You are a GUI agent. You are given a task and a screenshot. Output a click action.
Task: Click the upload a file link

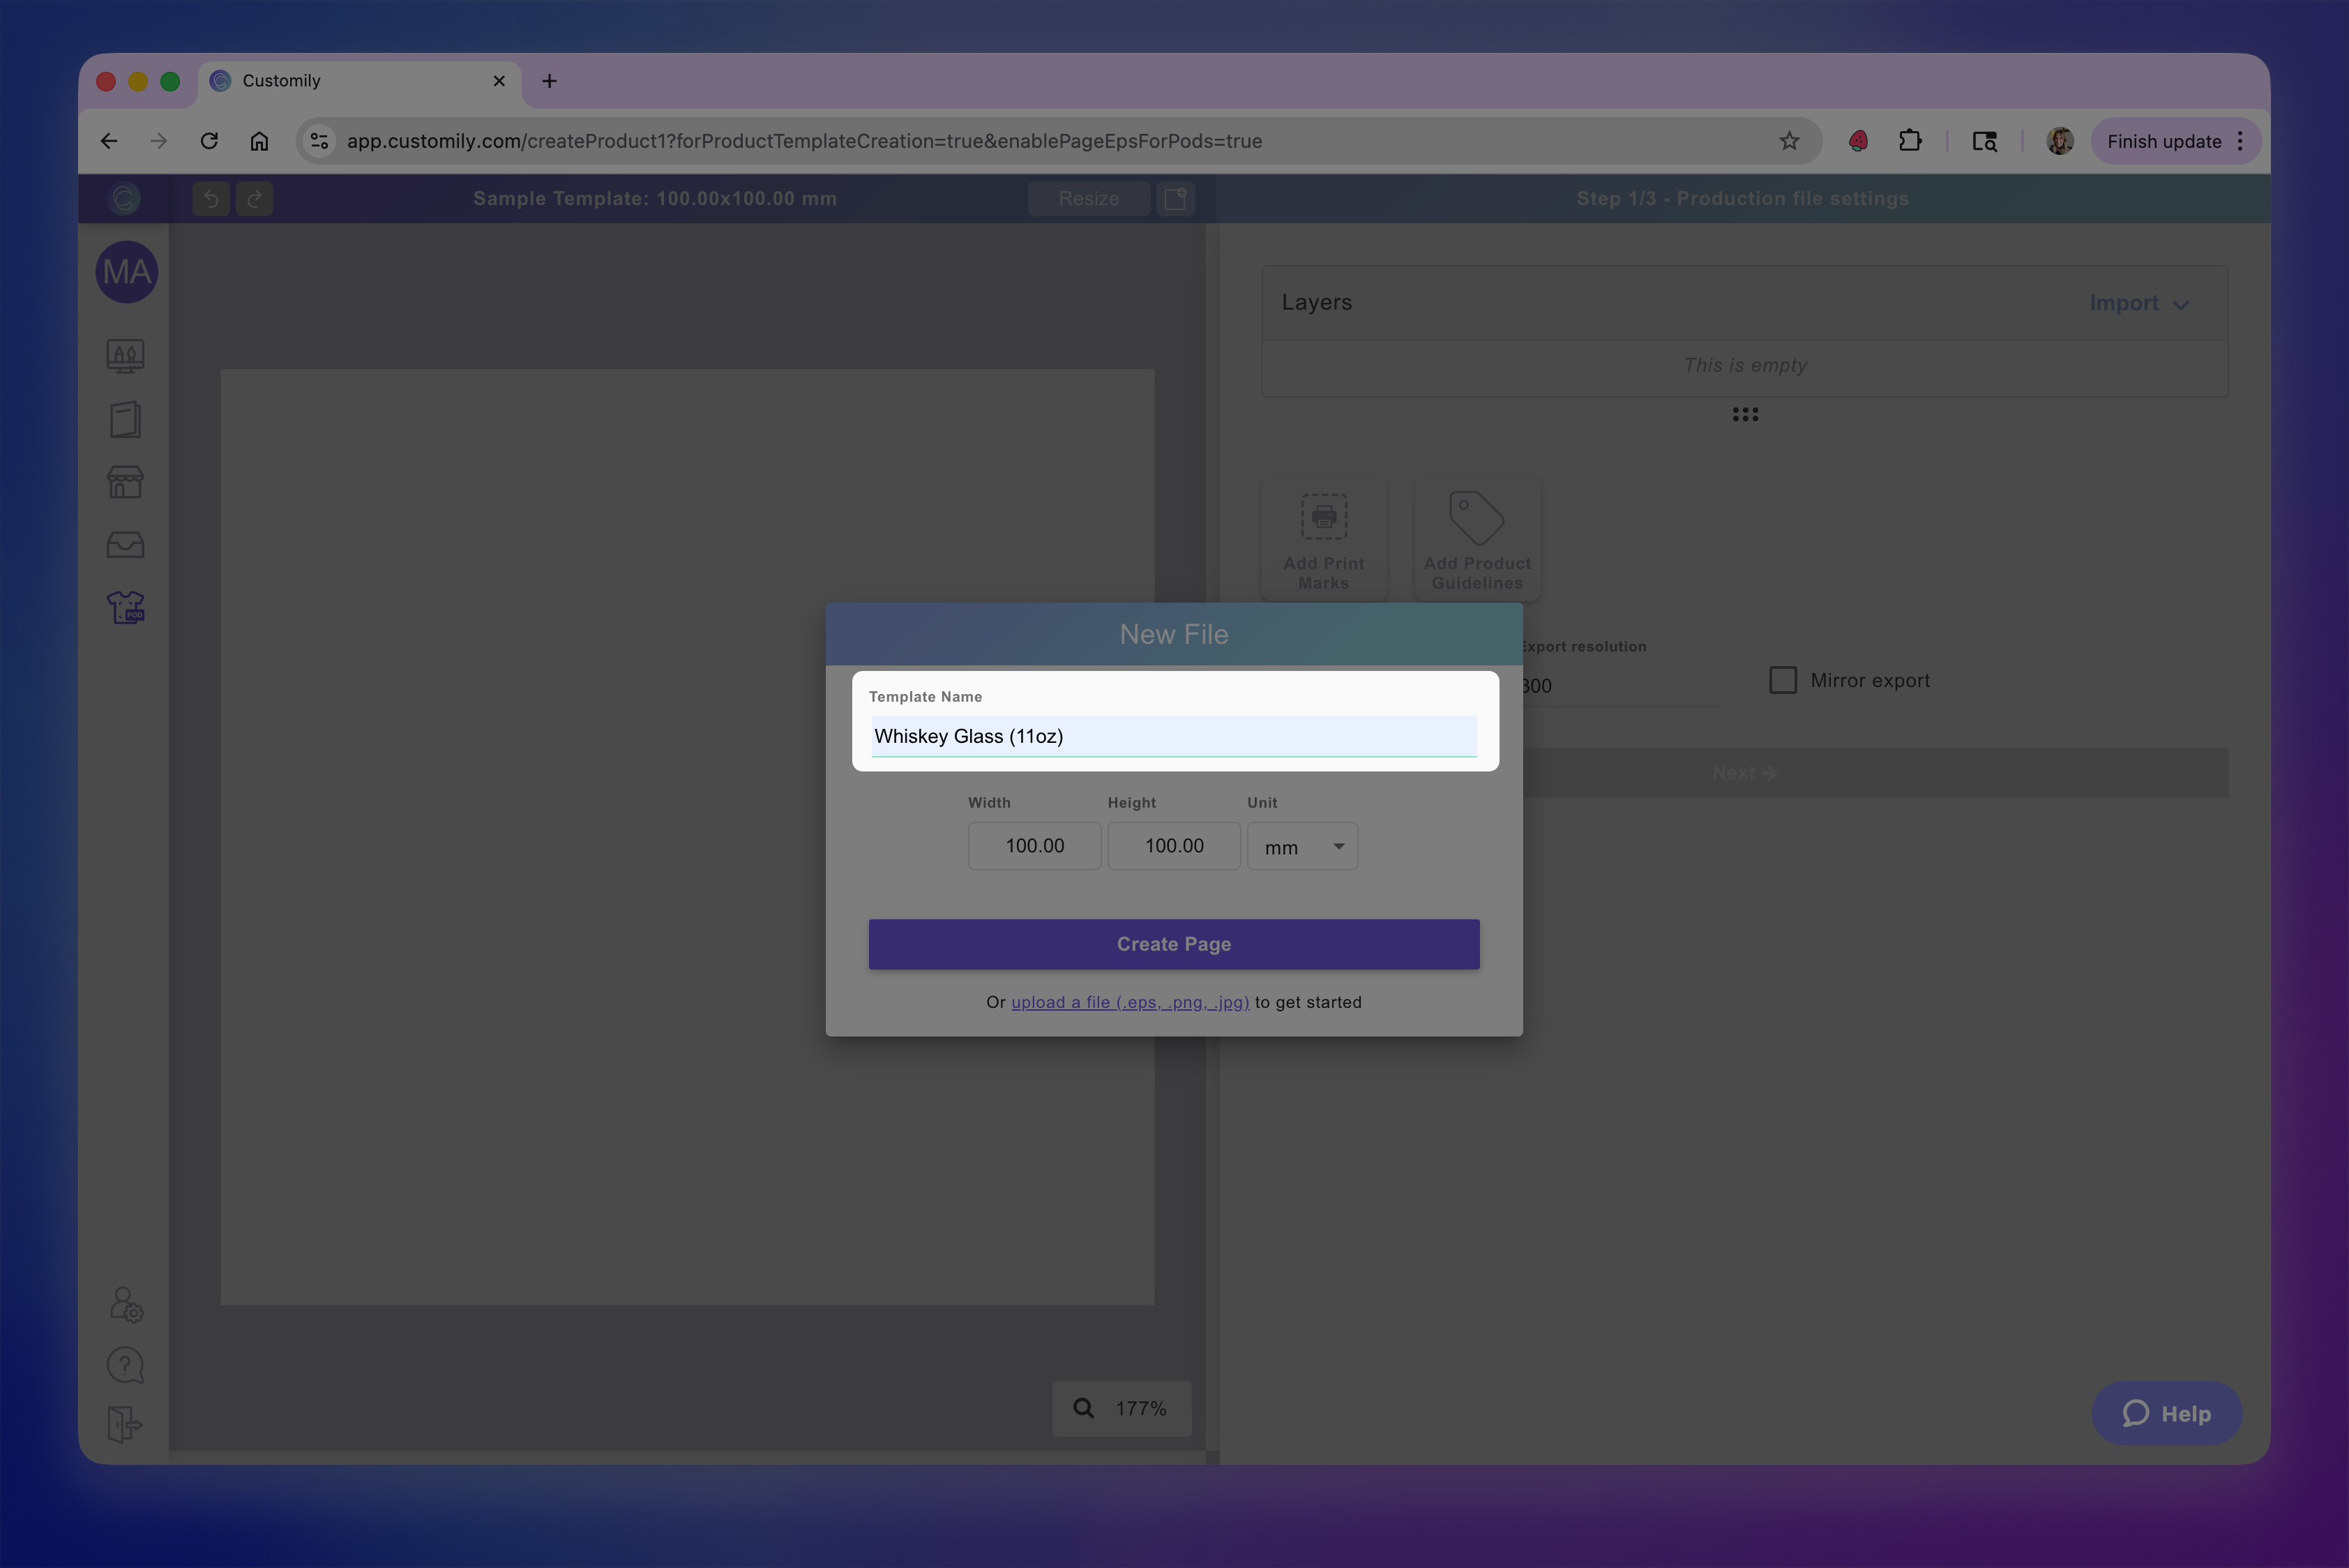(x=1129, y=1002)
